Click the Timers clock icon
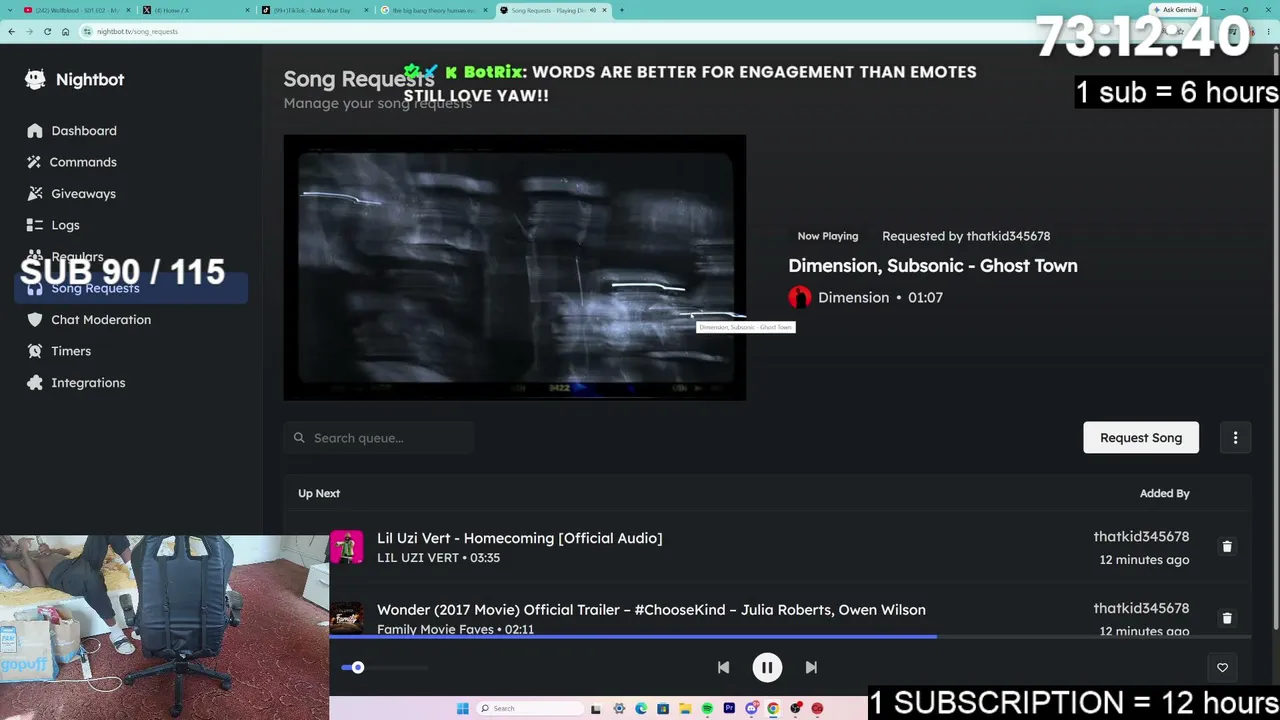Image resolution: width=1280 pixels, height=720 pixels. point(35,351)
